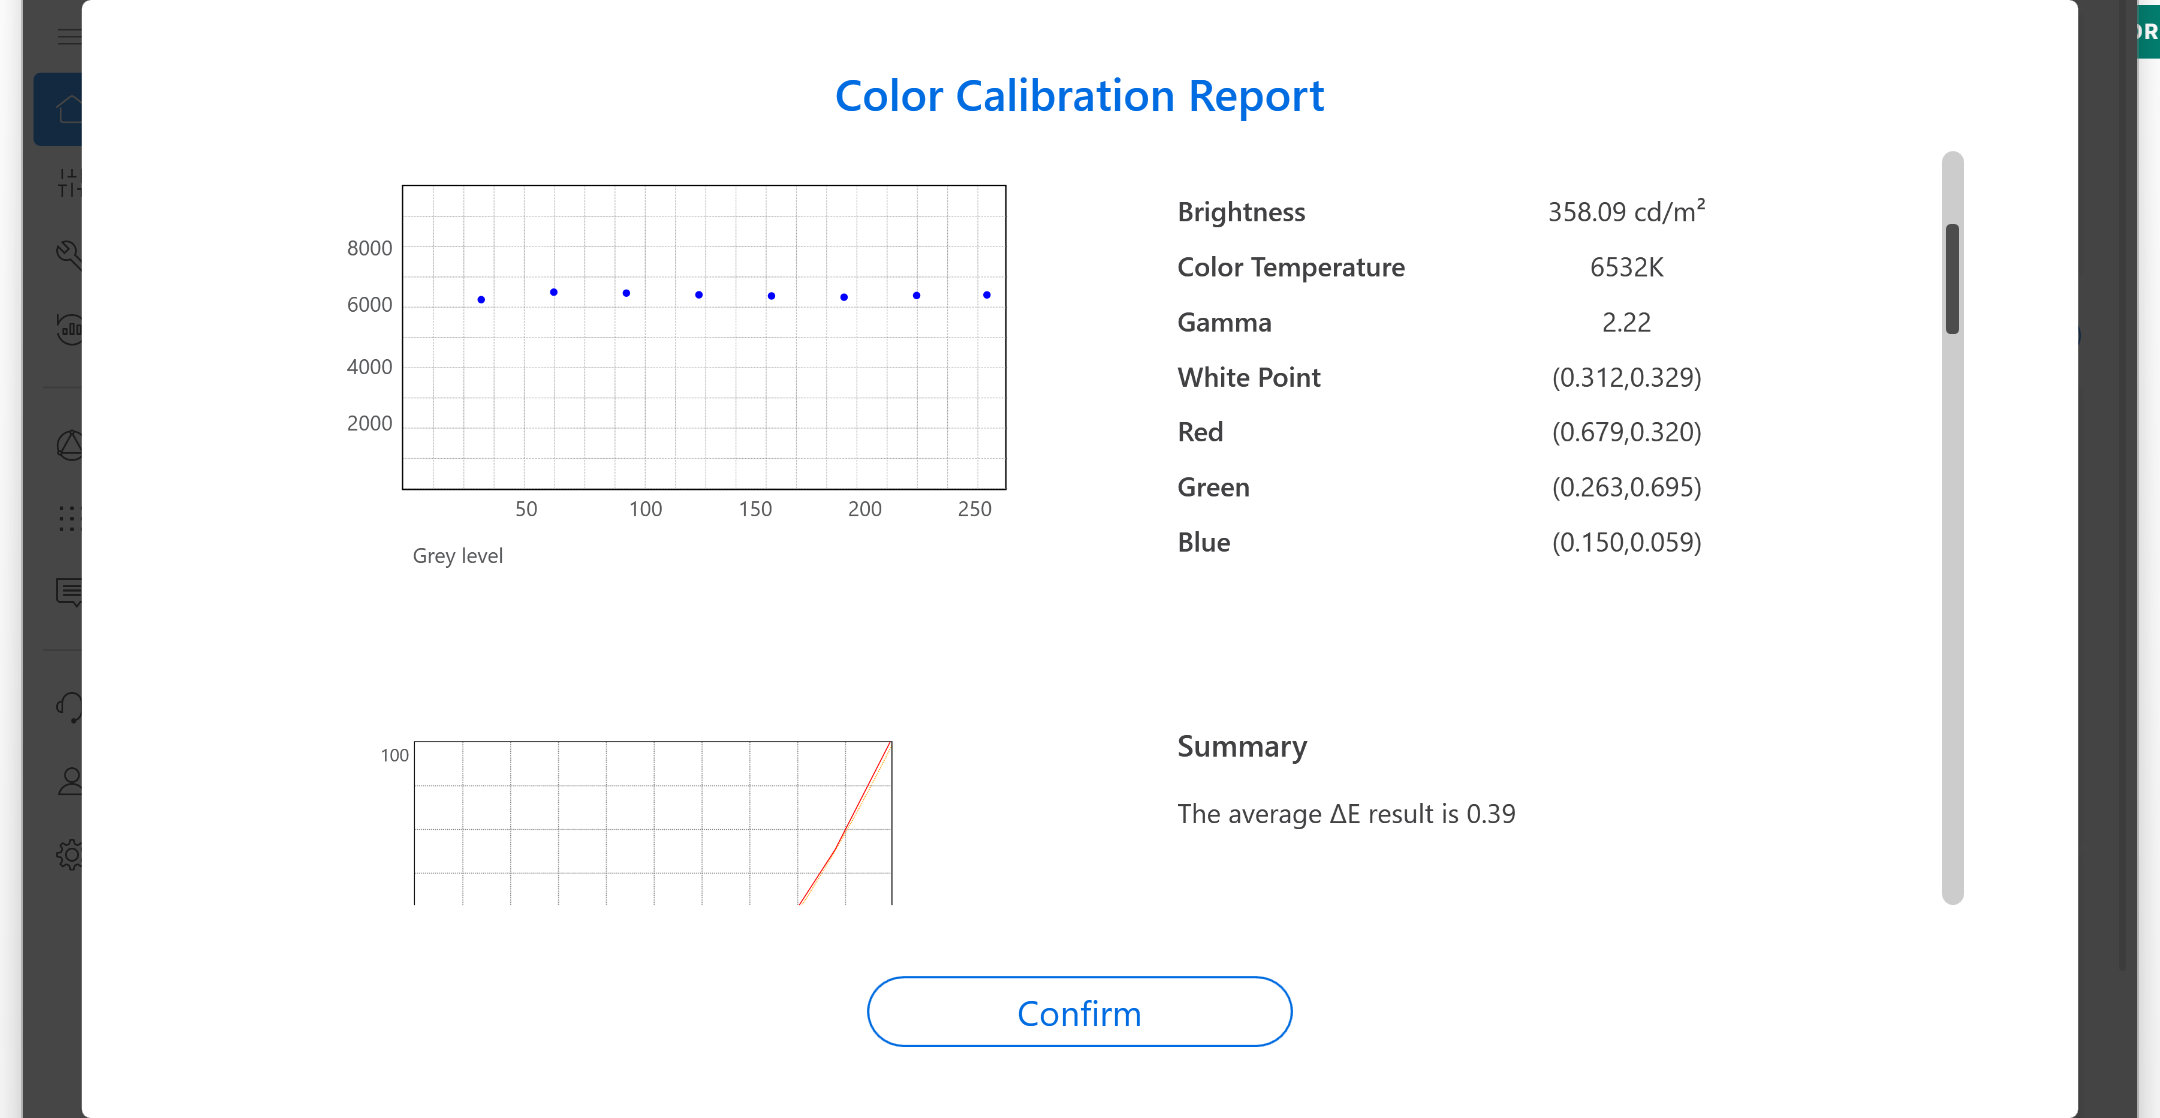Click the Summary heading
The image size is (2160, 1118).
[x=1242, y=746]
